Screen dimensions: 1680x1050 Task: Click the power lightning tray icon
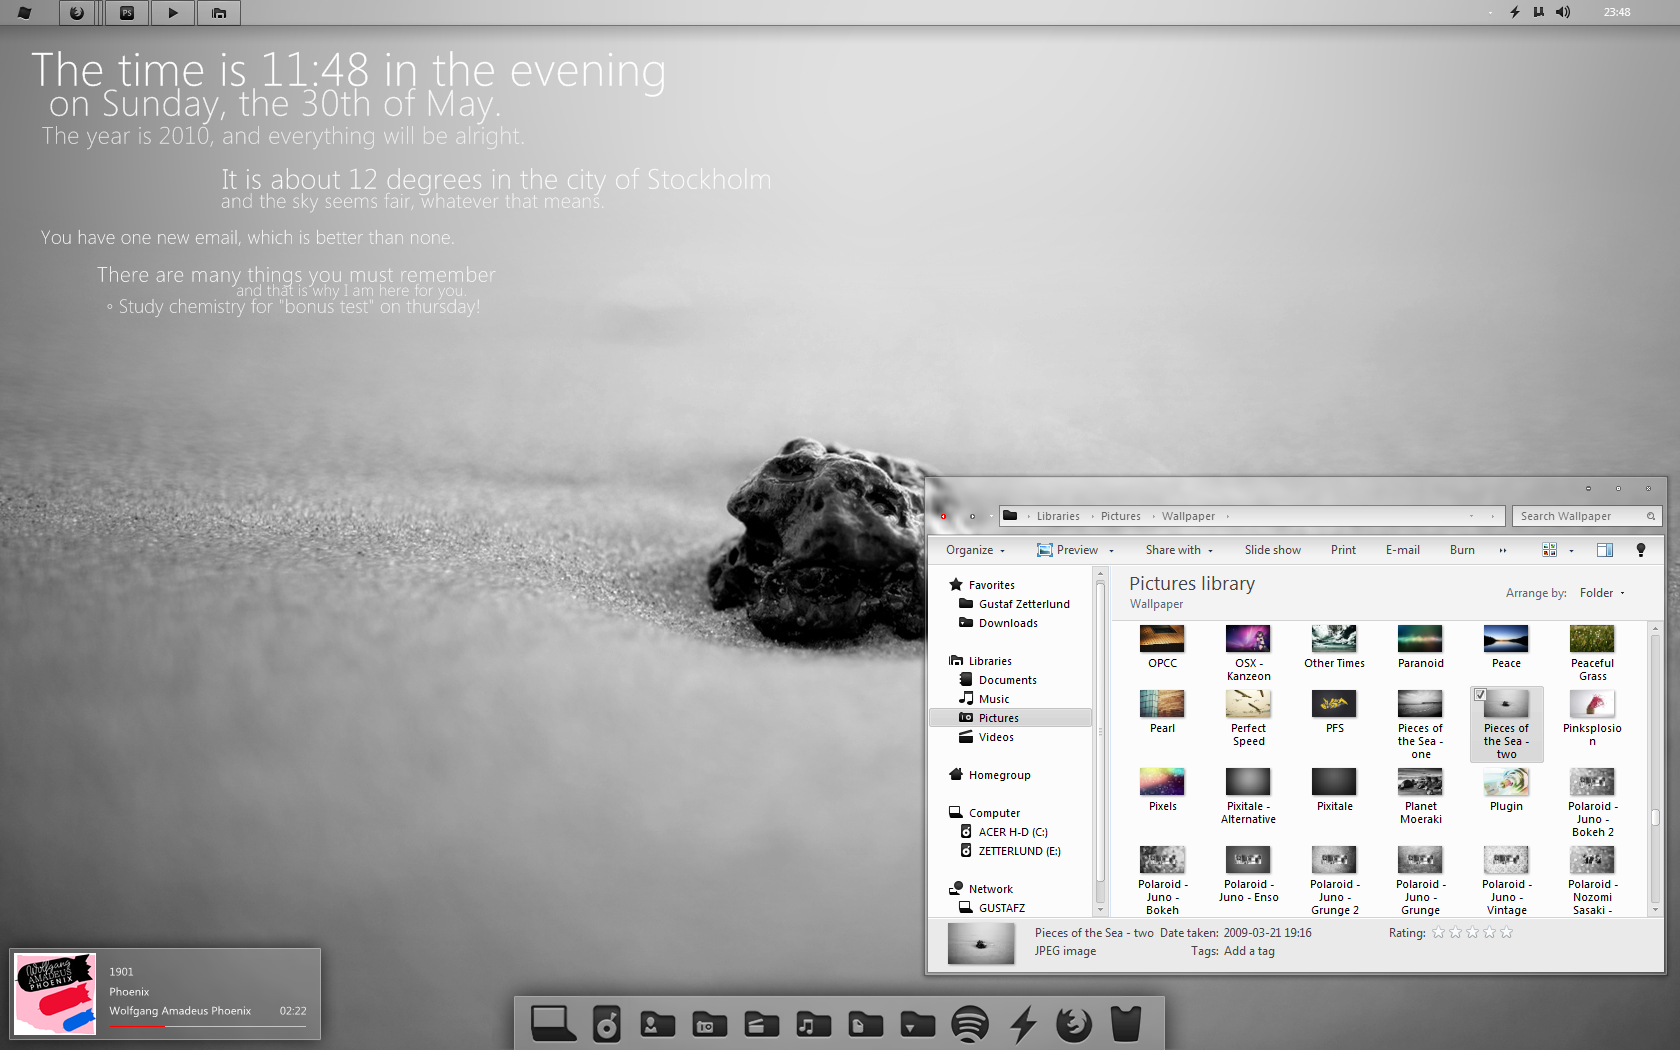[1515, 12]
